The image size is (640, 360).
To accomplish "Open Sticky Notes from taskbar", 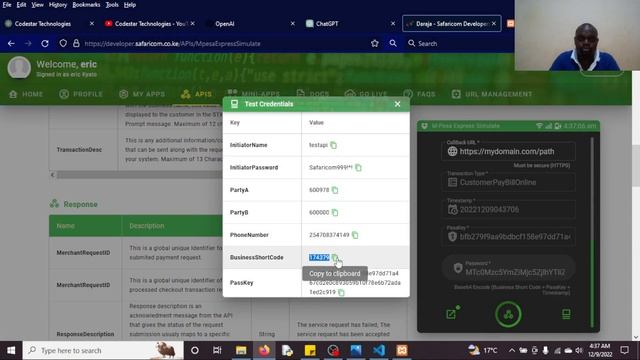I will (x=310, y=350).
